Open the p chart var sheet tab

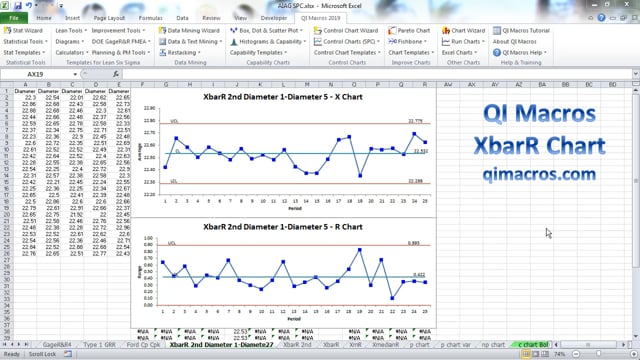coord(456,345)
